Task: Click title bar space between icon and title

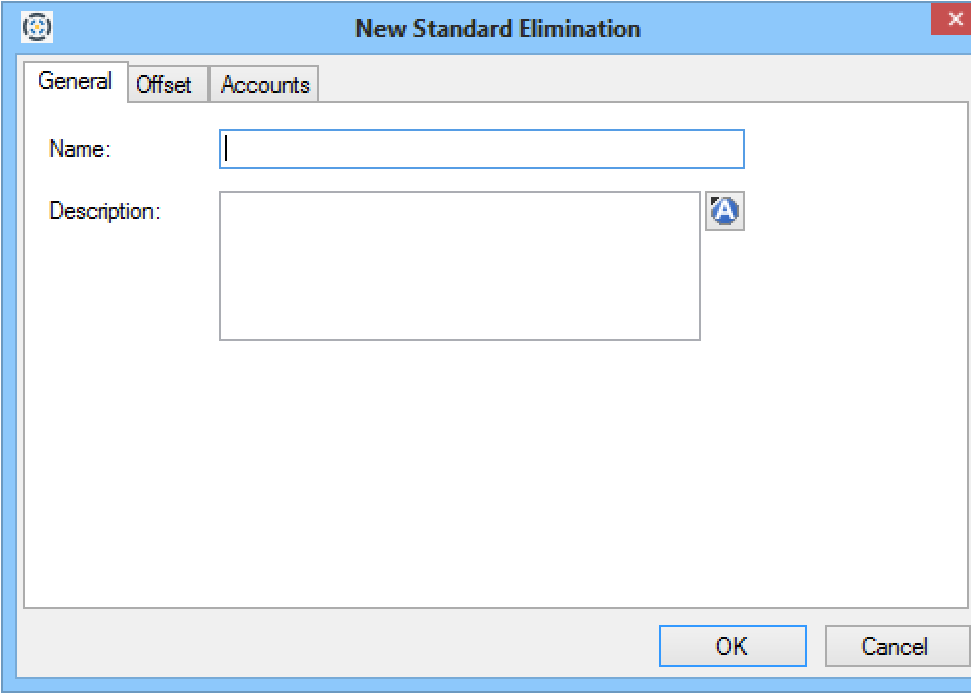Action: (200, 28)
